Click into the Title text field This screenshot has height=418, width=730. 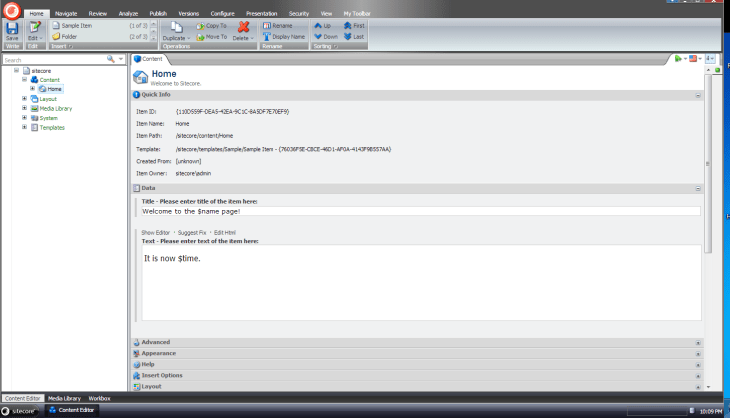[420, 211]
